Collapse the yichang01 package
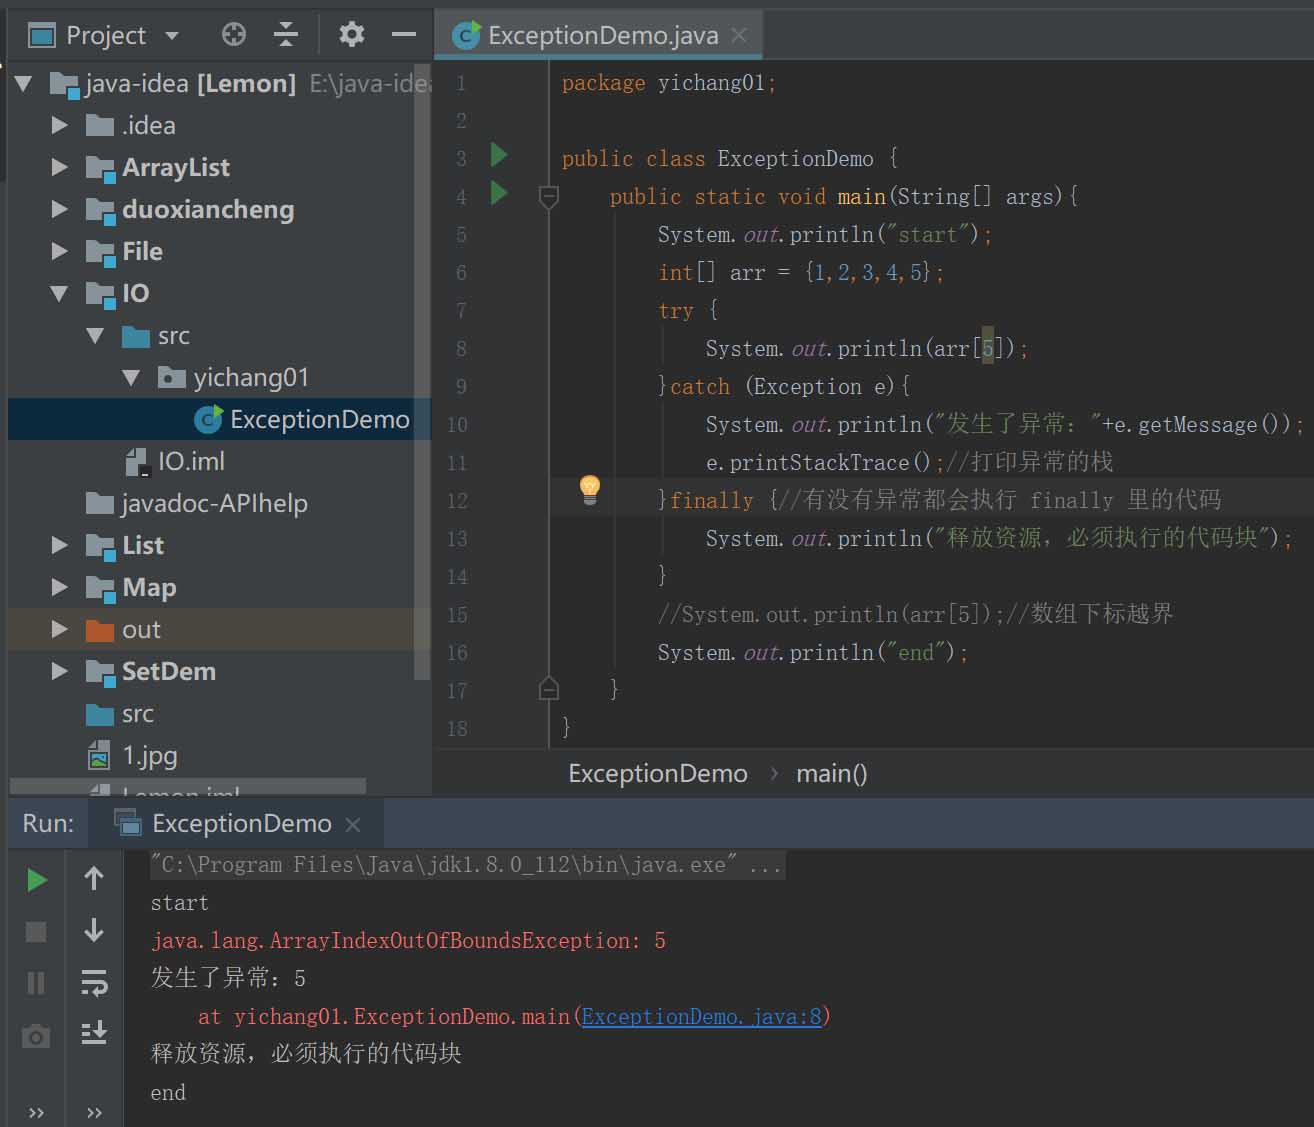 coord(131,377)
